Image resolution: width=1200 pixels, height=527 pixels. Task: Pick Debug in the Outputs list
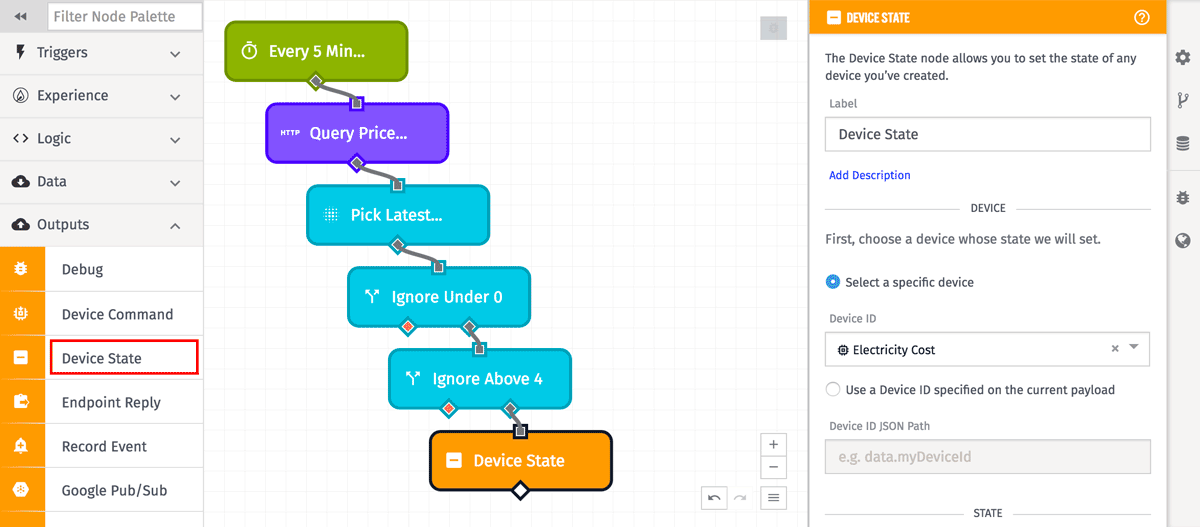tap(82, 270)
